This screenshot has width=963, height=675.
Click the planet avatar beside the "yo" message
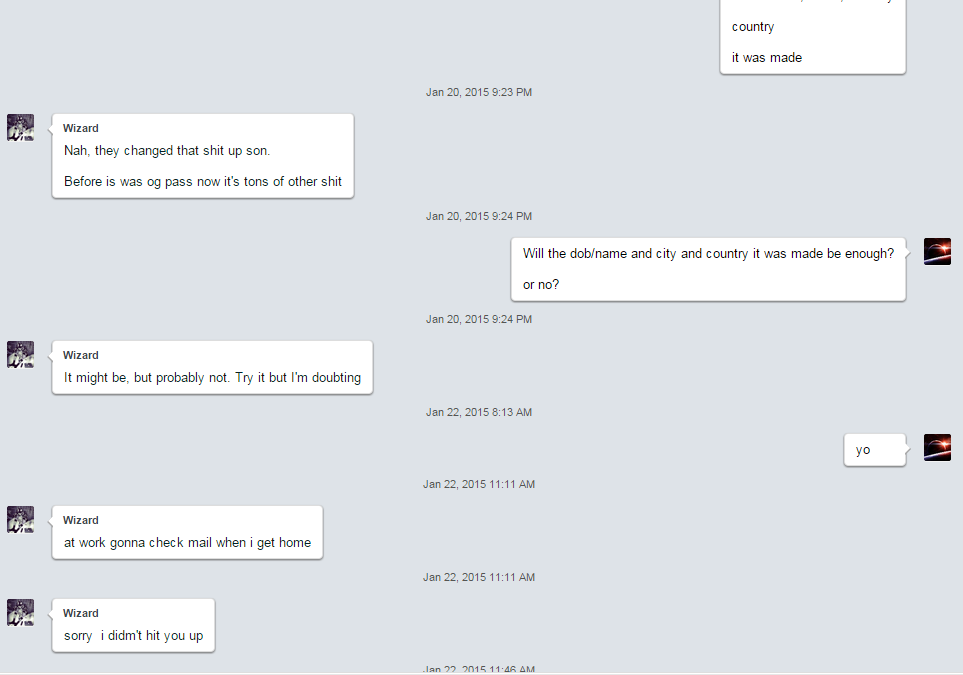pyautogui.click(x=937, y=448)
